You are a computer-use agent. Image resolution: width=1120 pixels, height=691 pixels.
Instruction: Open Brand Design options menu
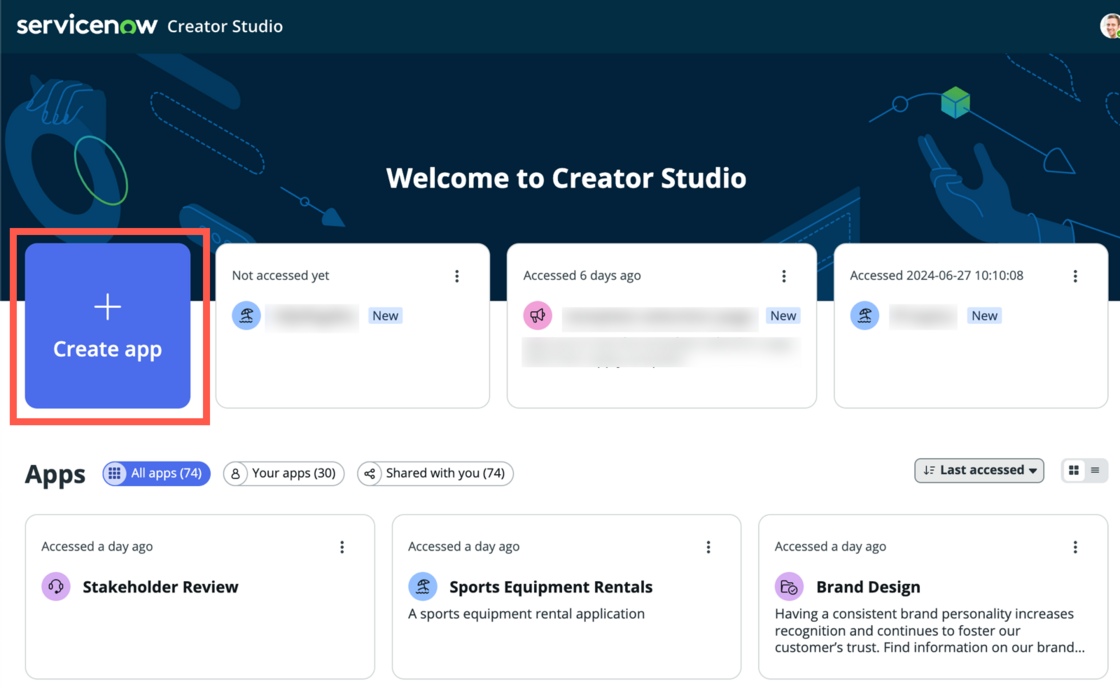[x=1075, y=547]
